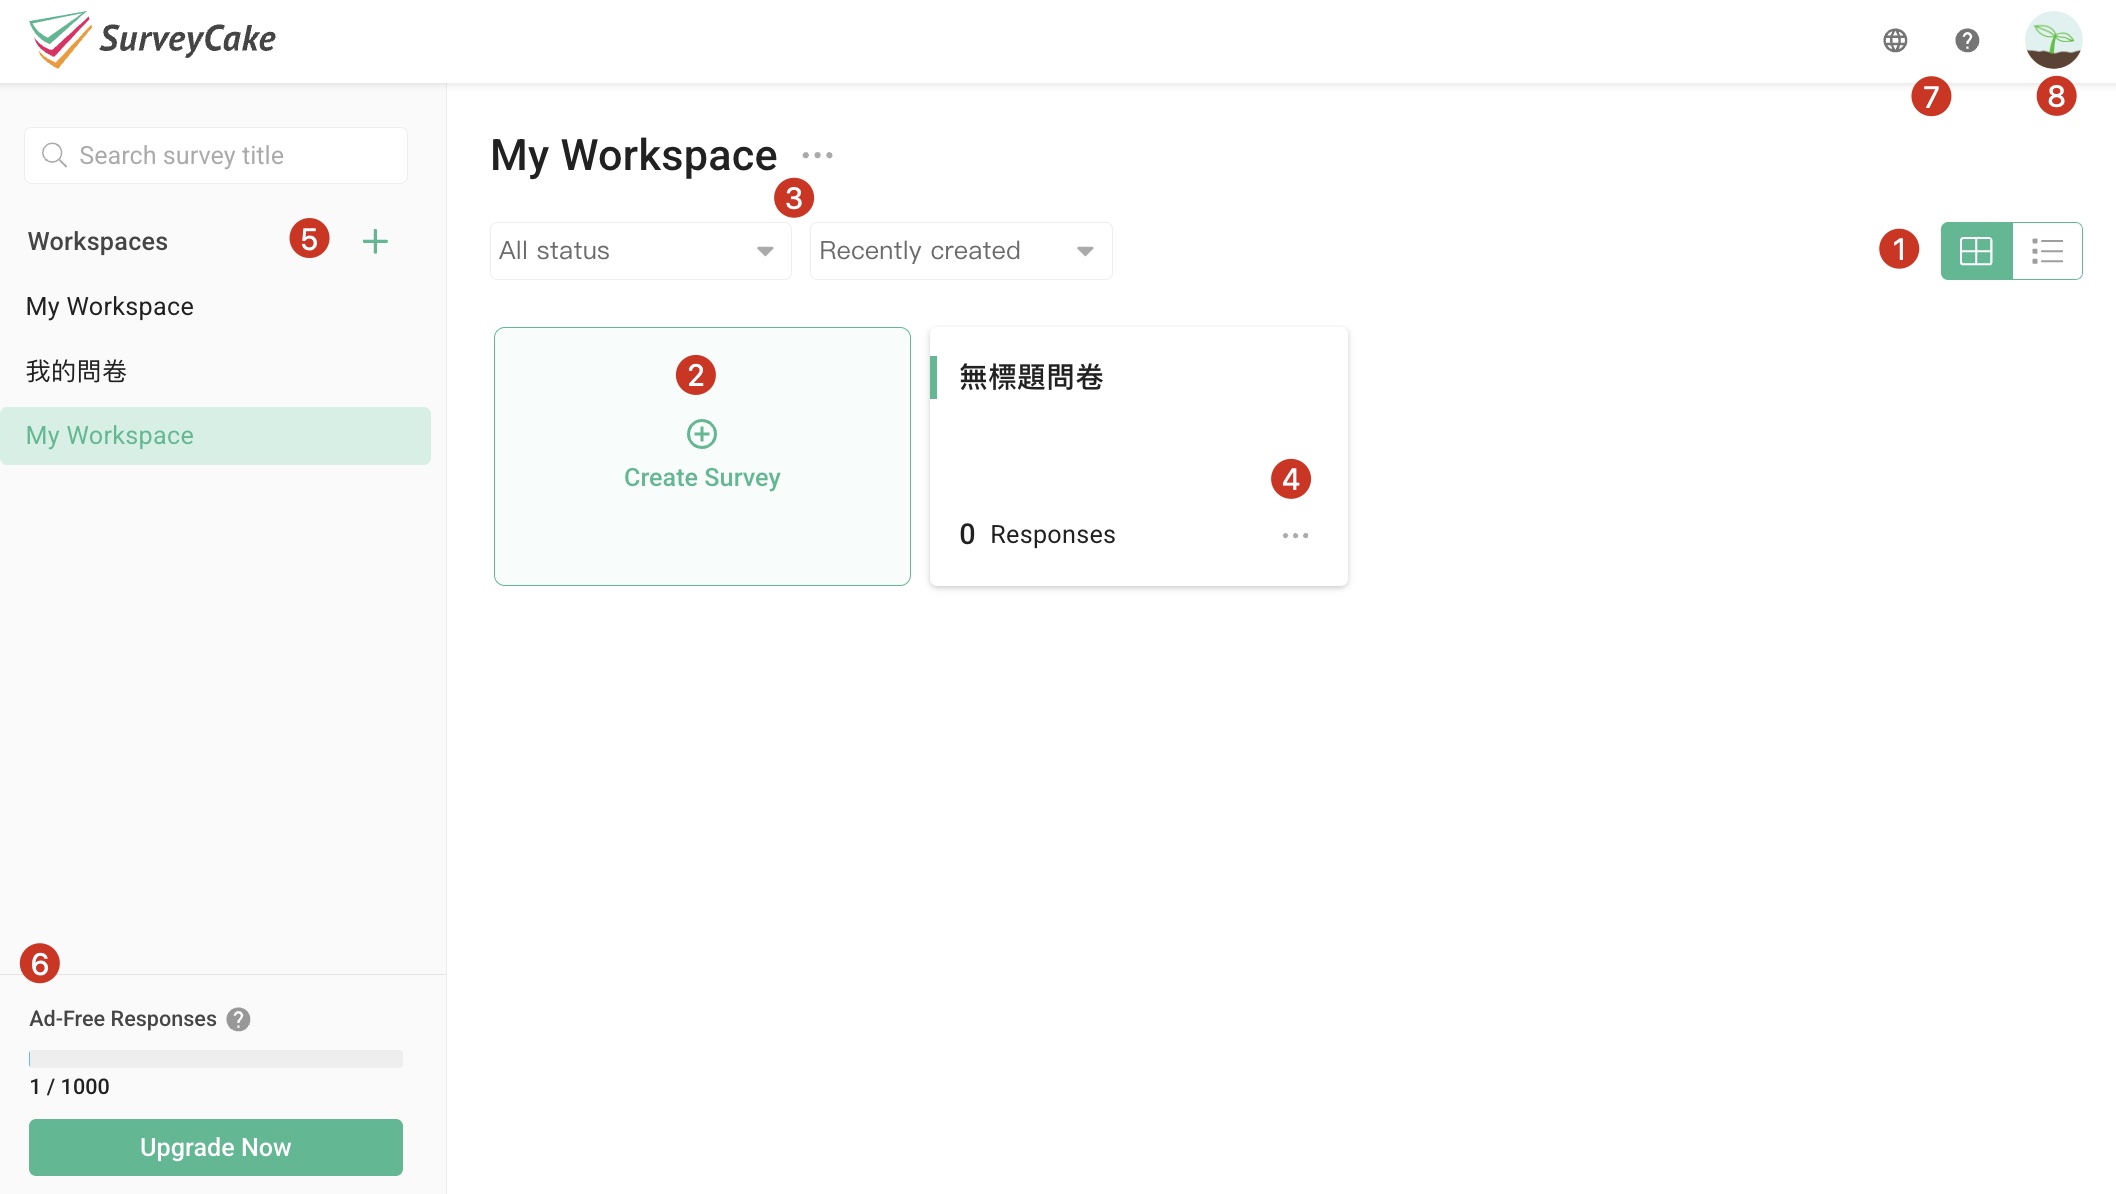Switch to the list view icon
2116x1194 pixels.
click(x=2048, y=251)
